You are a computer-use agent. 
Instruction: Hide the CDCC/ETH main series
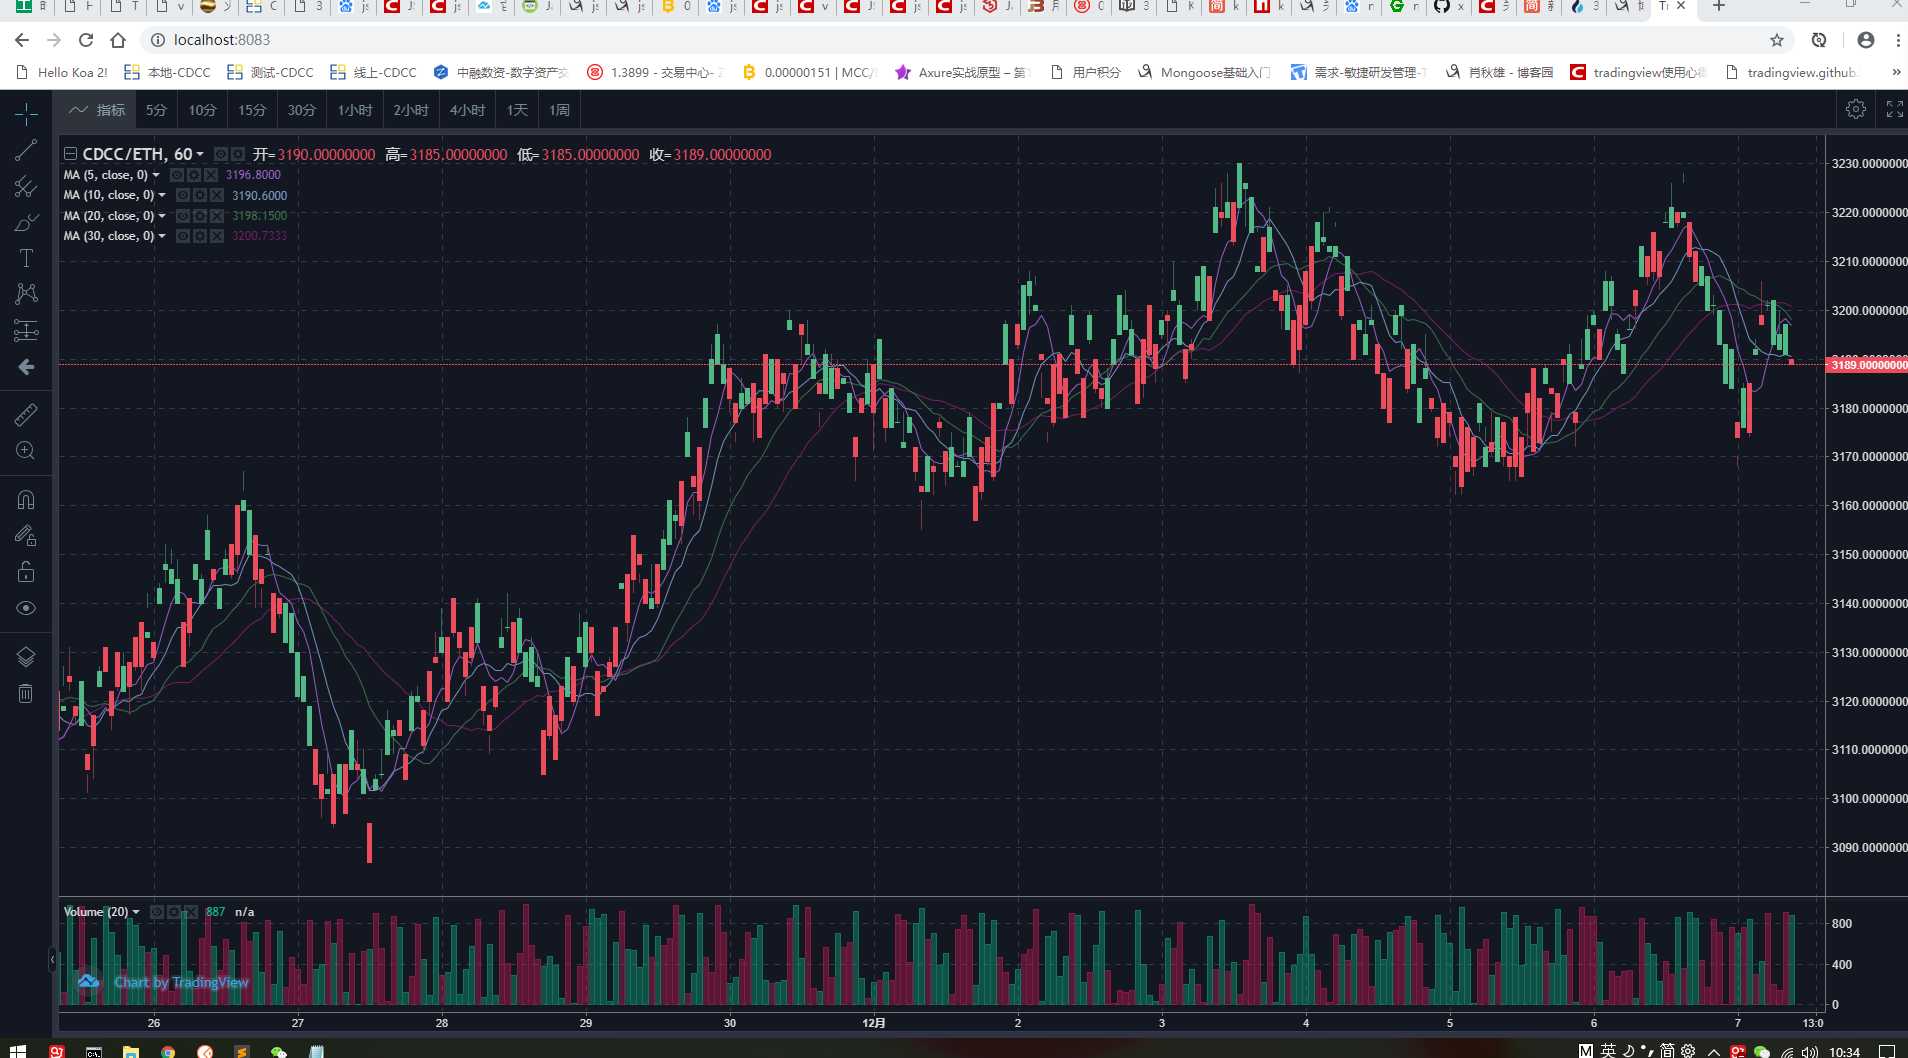tap(221, 155)
